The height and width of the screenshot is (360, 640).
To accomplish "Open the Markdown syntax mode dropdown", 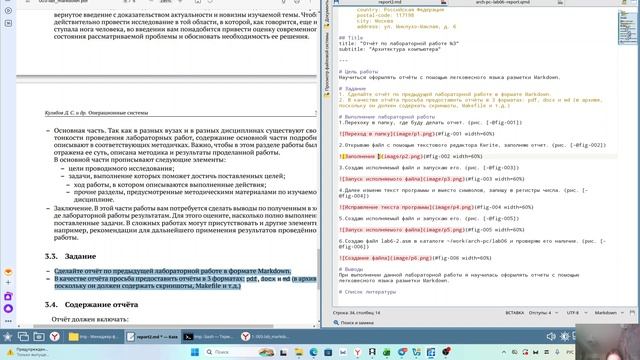I will click(x=609, y=313).
